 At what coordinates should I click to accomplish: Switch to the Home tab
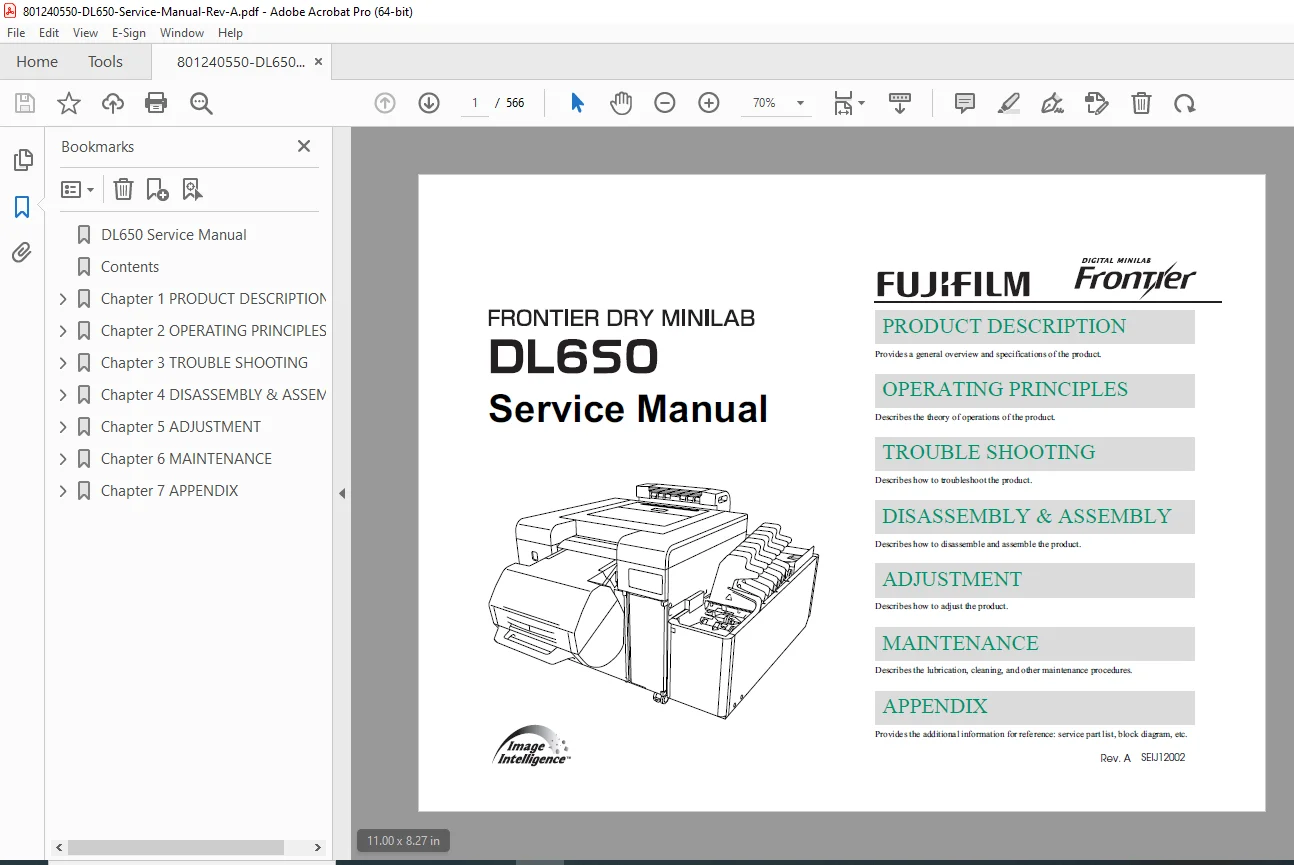click(x=37, y=62)
